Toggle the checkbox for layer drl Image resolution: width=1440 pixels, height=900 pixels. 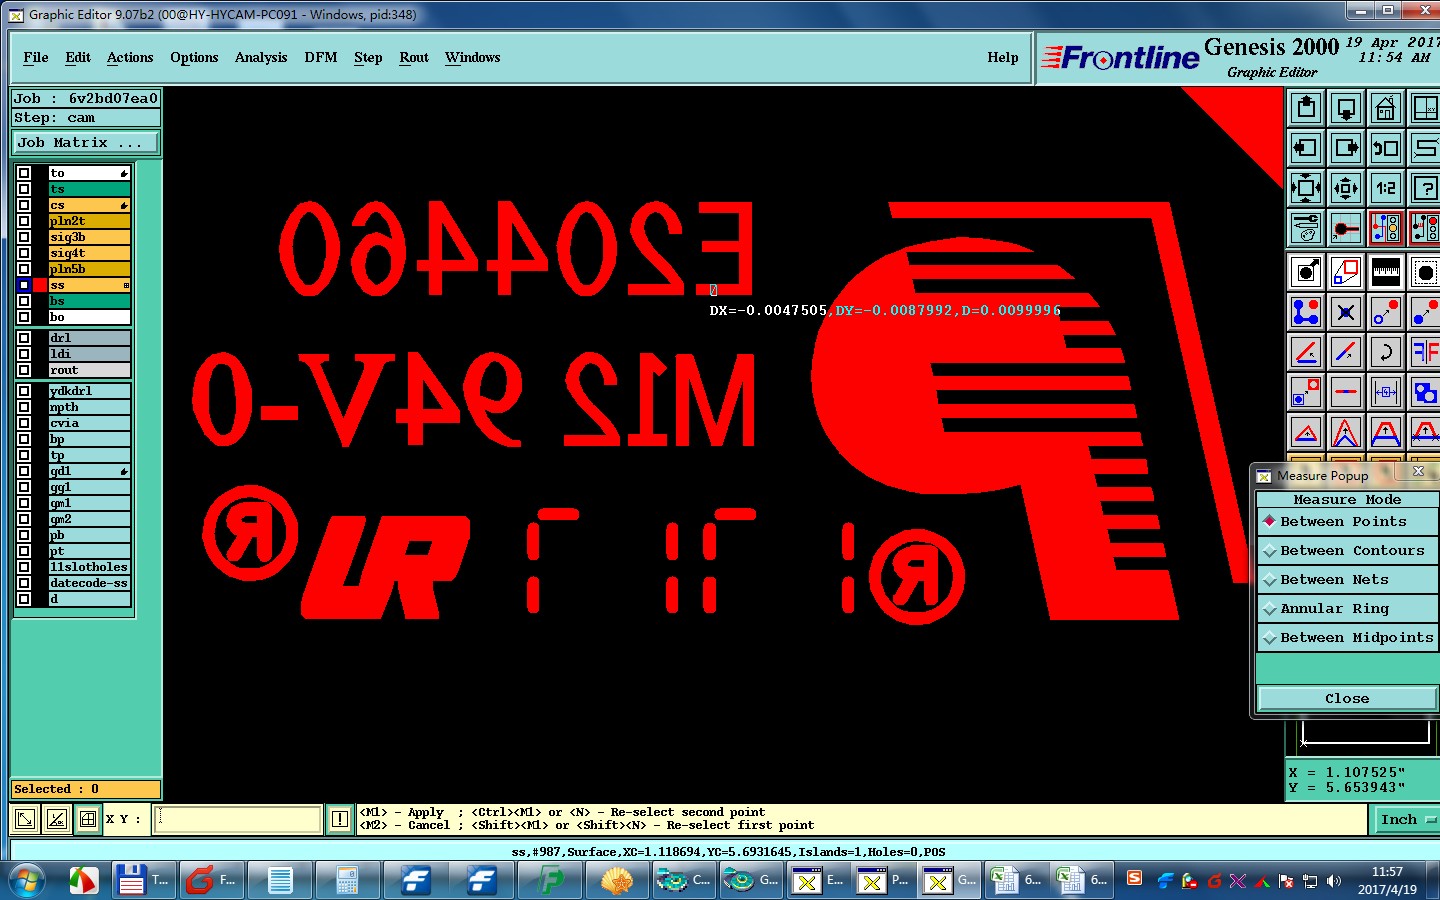tap(24, 338)
